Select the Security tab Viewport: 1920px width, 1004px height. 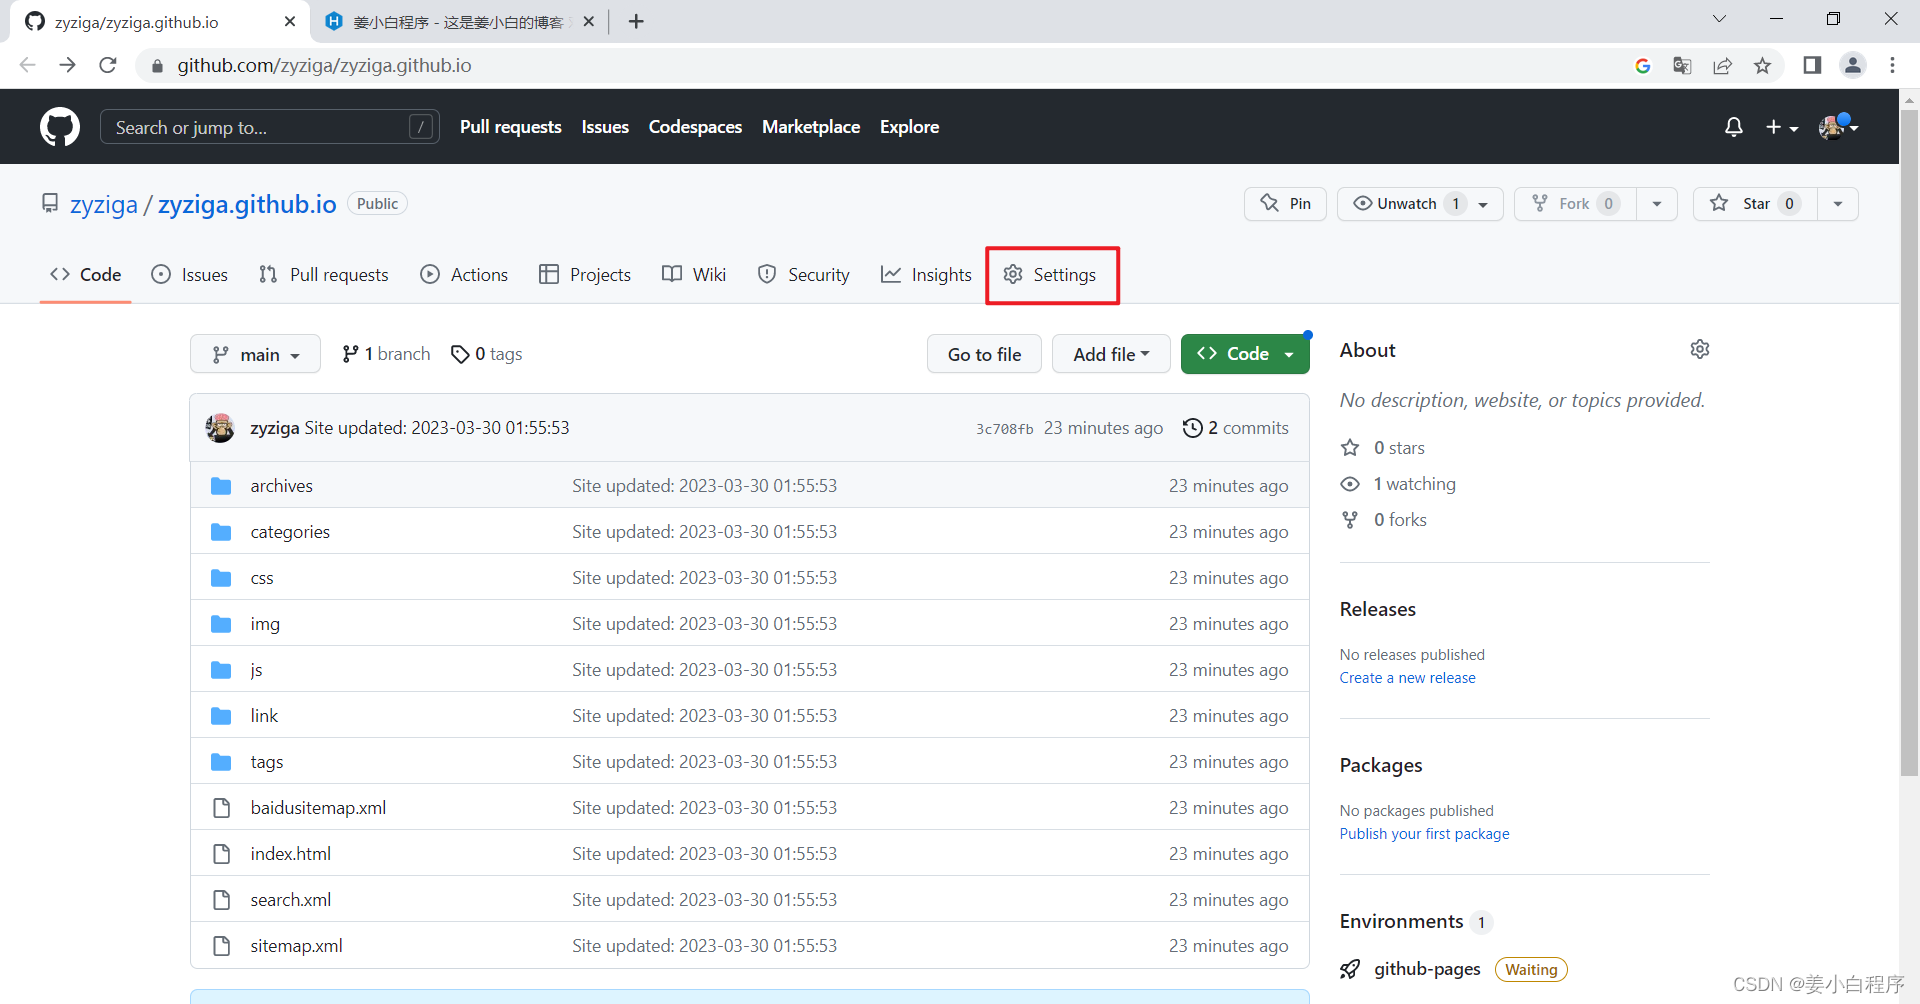tap(804, 275)
